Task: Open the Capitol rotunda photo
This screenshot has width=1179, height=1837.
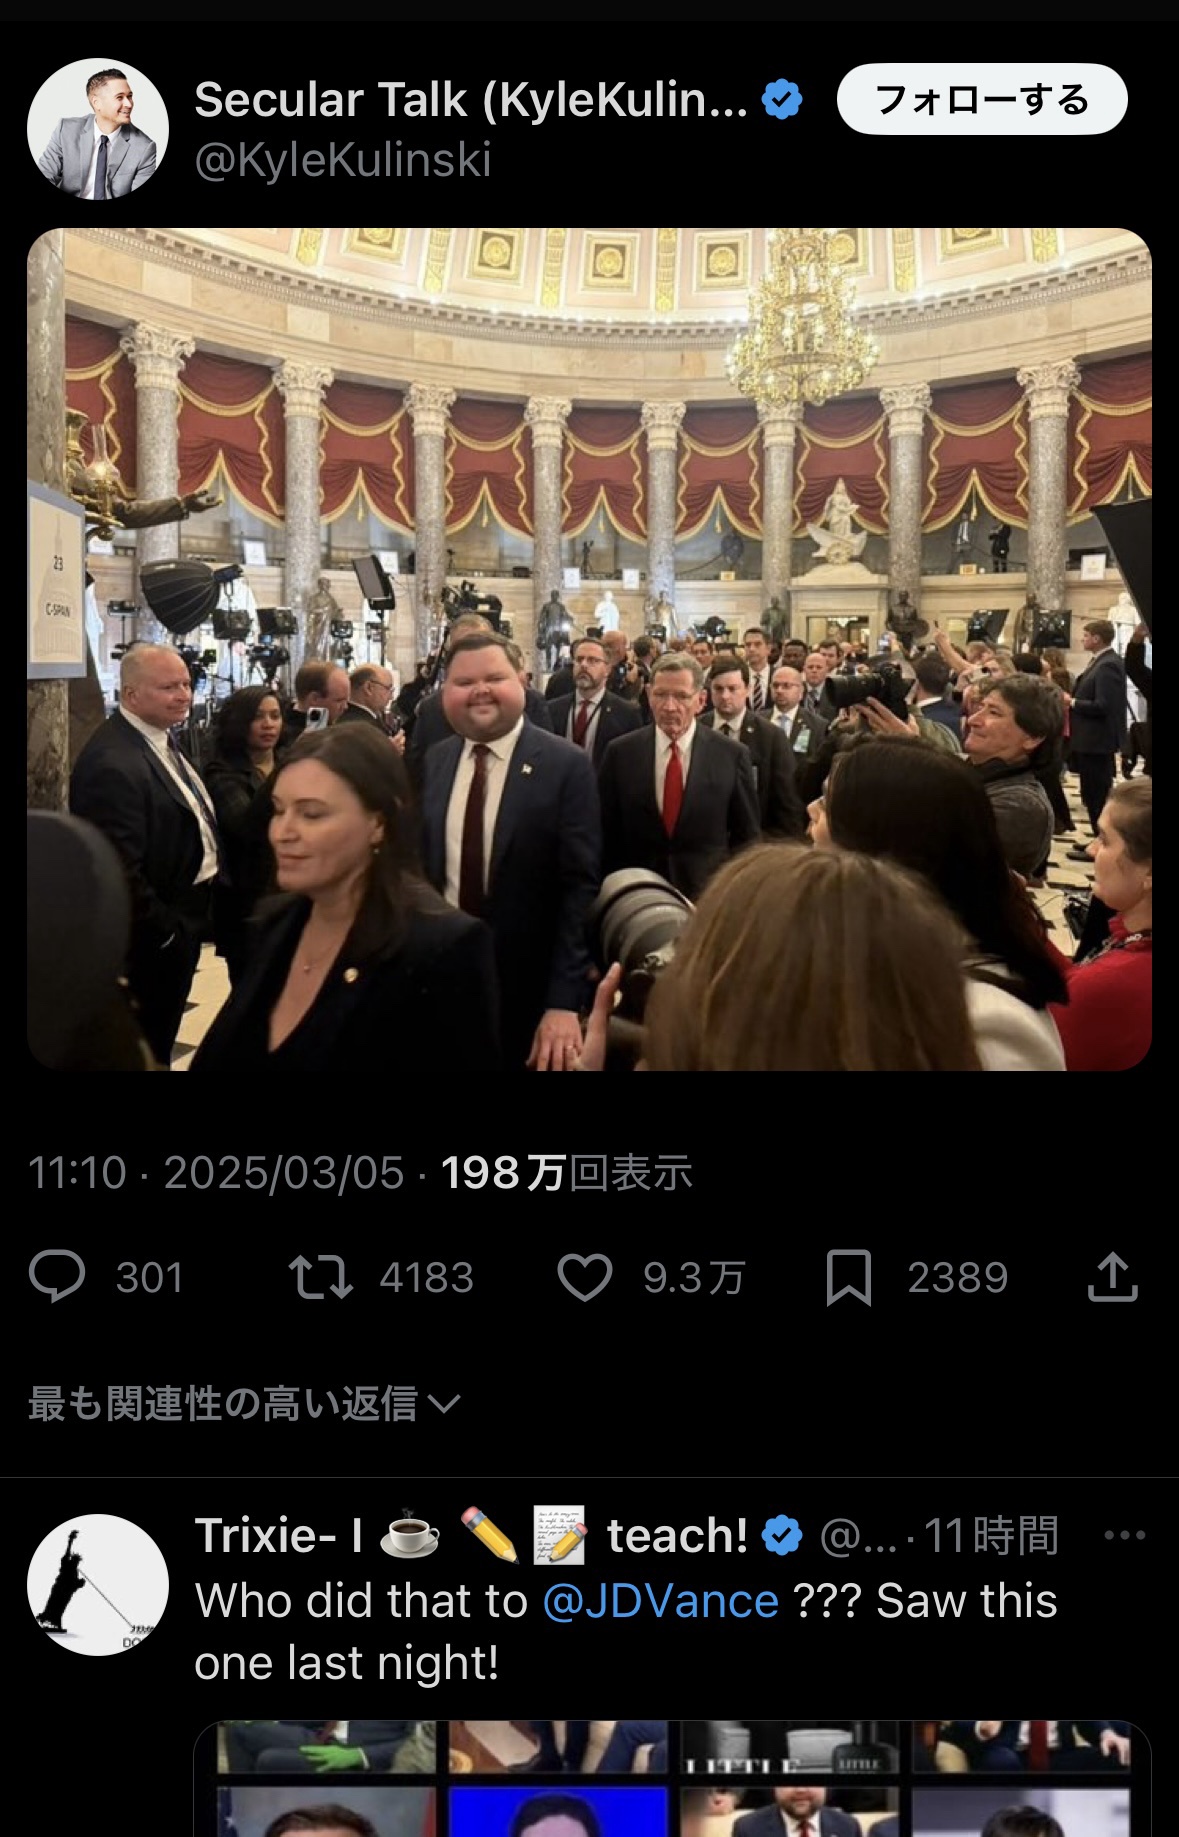Action: 589,649
